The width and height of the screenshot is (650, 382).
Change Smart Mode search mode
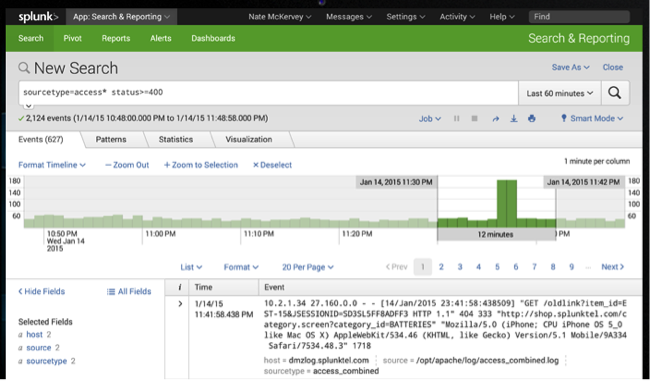(592, 118)
